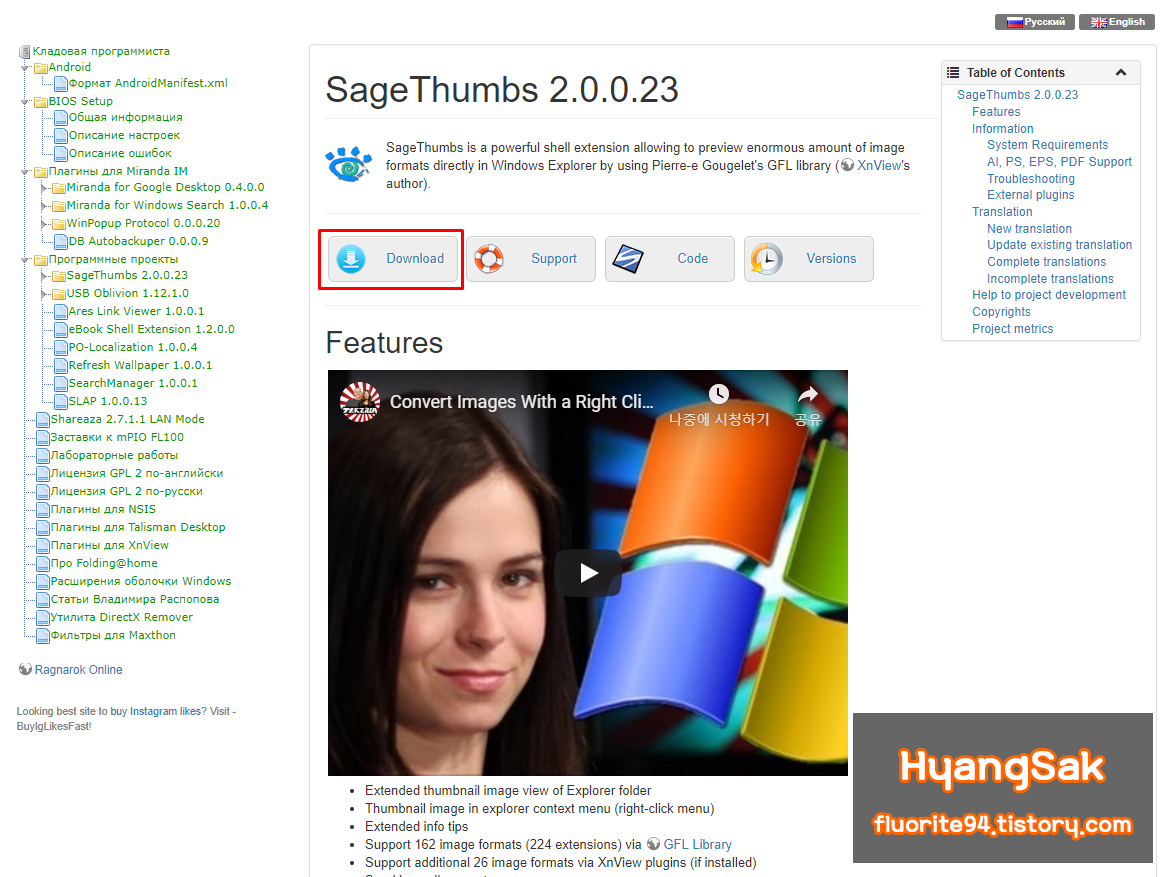Expand WinPopup Protocol 0.0.0.20 node

click(x=44, y=224)
